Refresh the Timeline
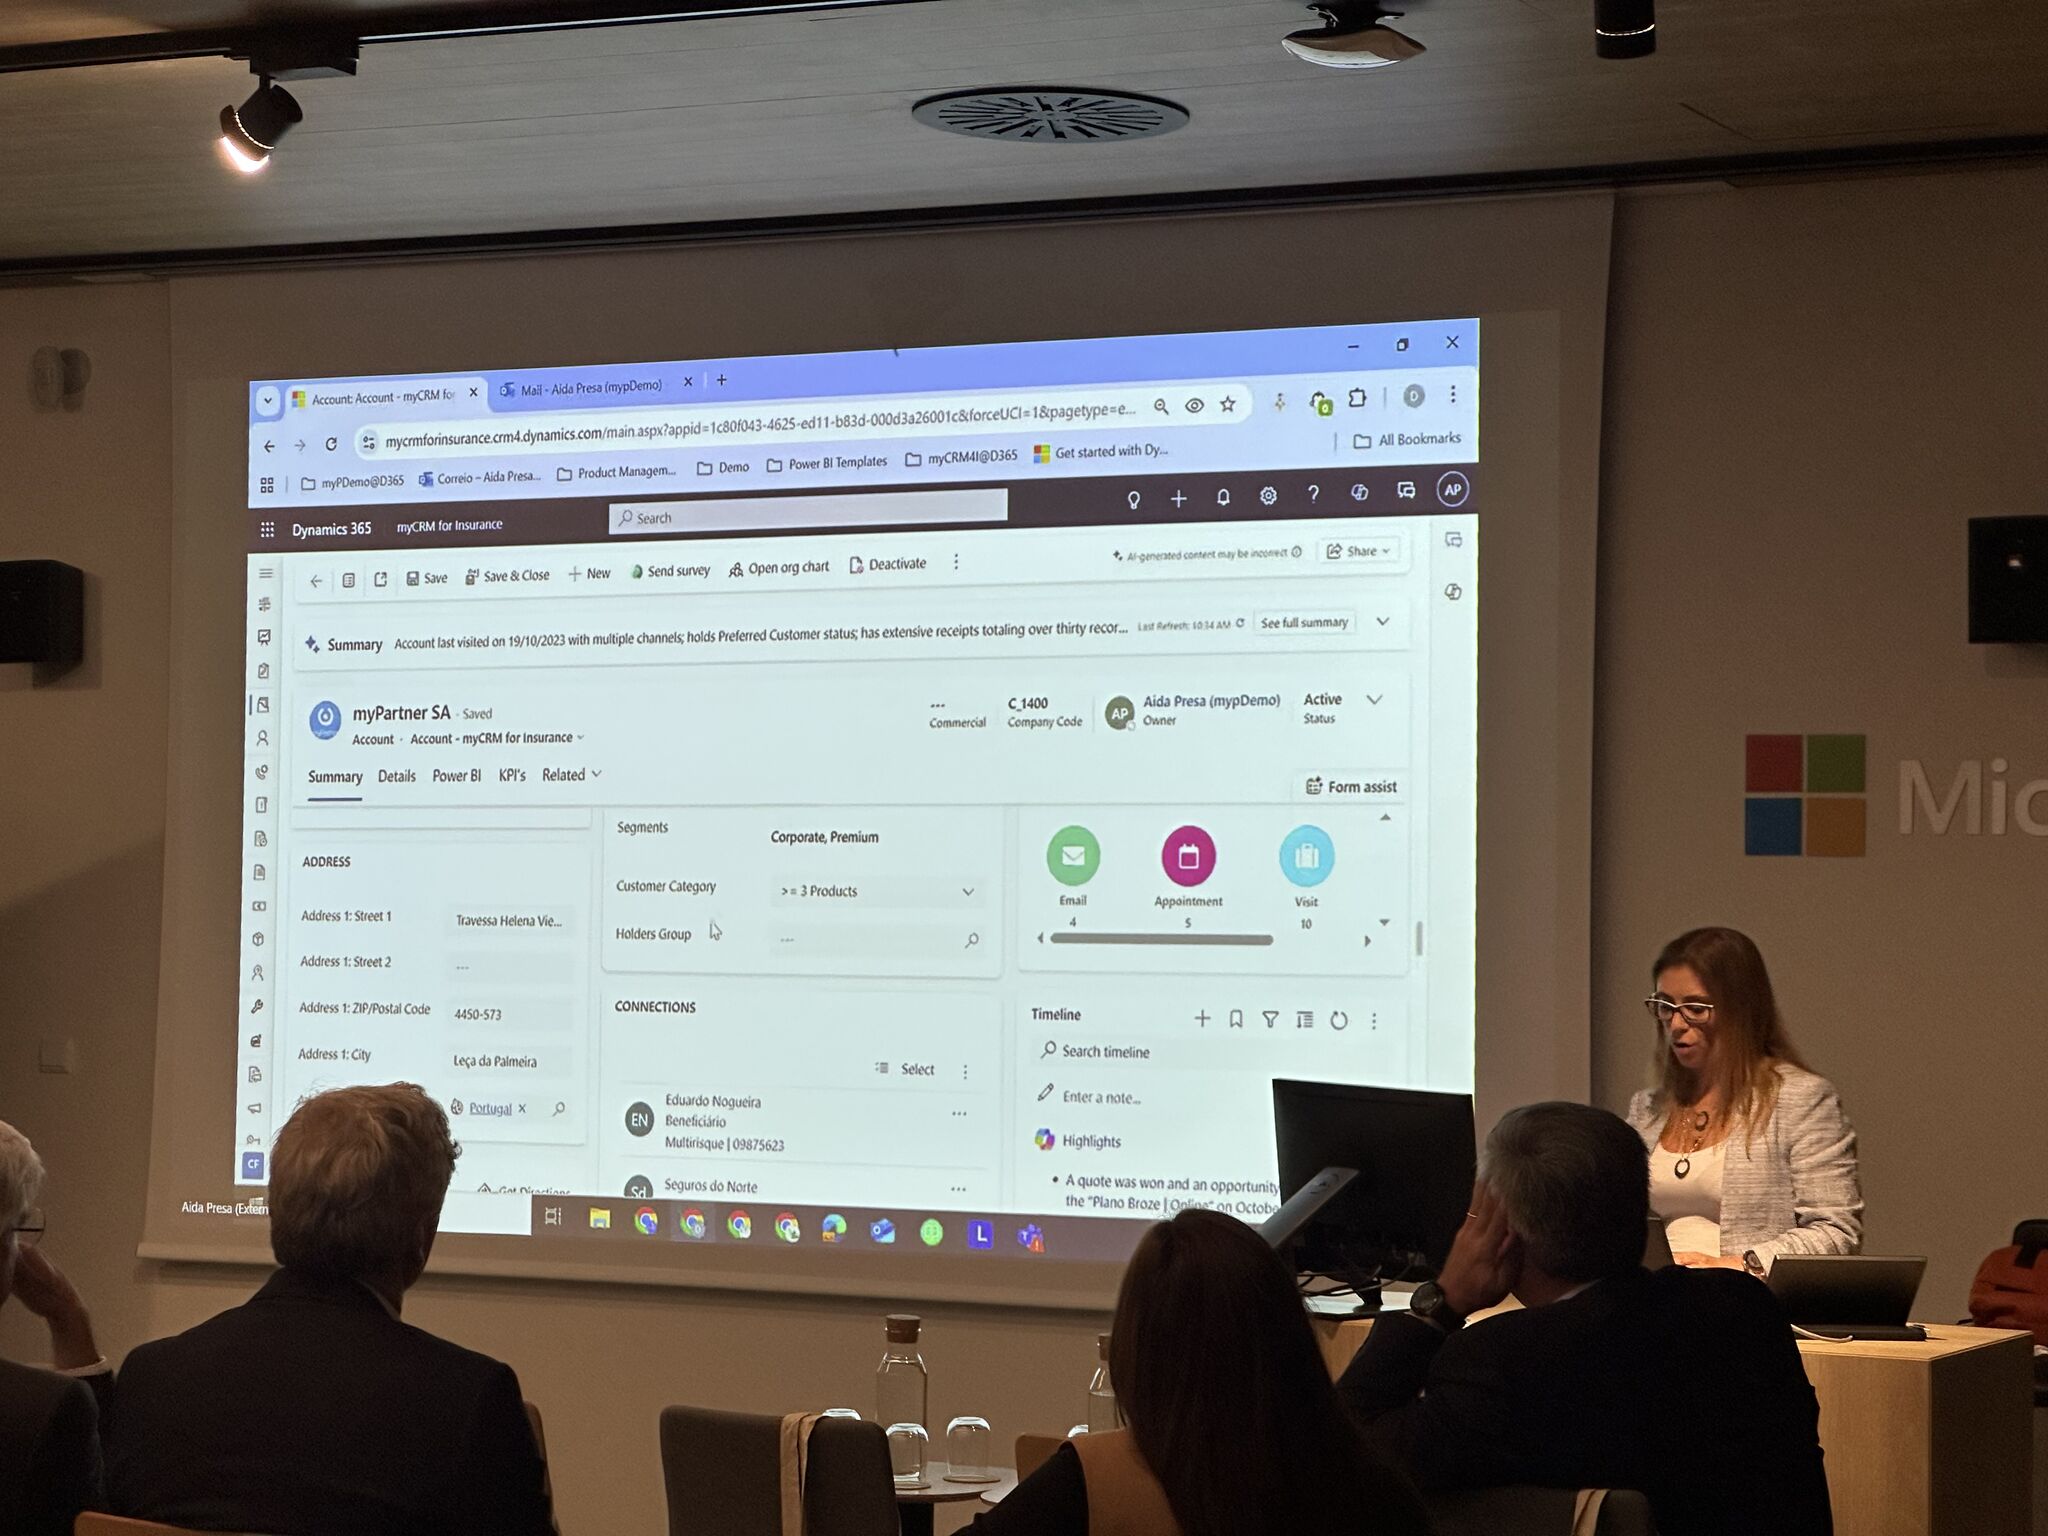This screenshot has width=2048, height=1536. tap(1339, 1021)
